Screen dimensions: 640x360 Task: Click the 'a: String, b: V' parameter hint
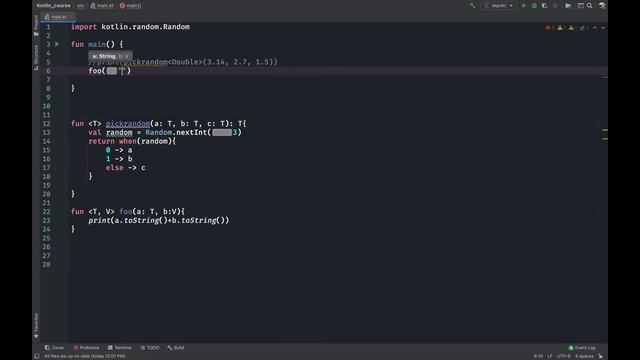point(110,56)
